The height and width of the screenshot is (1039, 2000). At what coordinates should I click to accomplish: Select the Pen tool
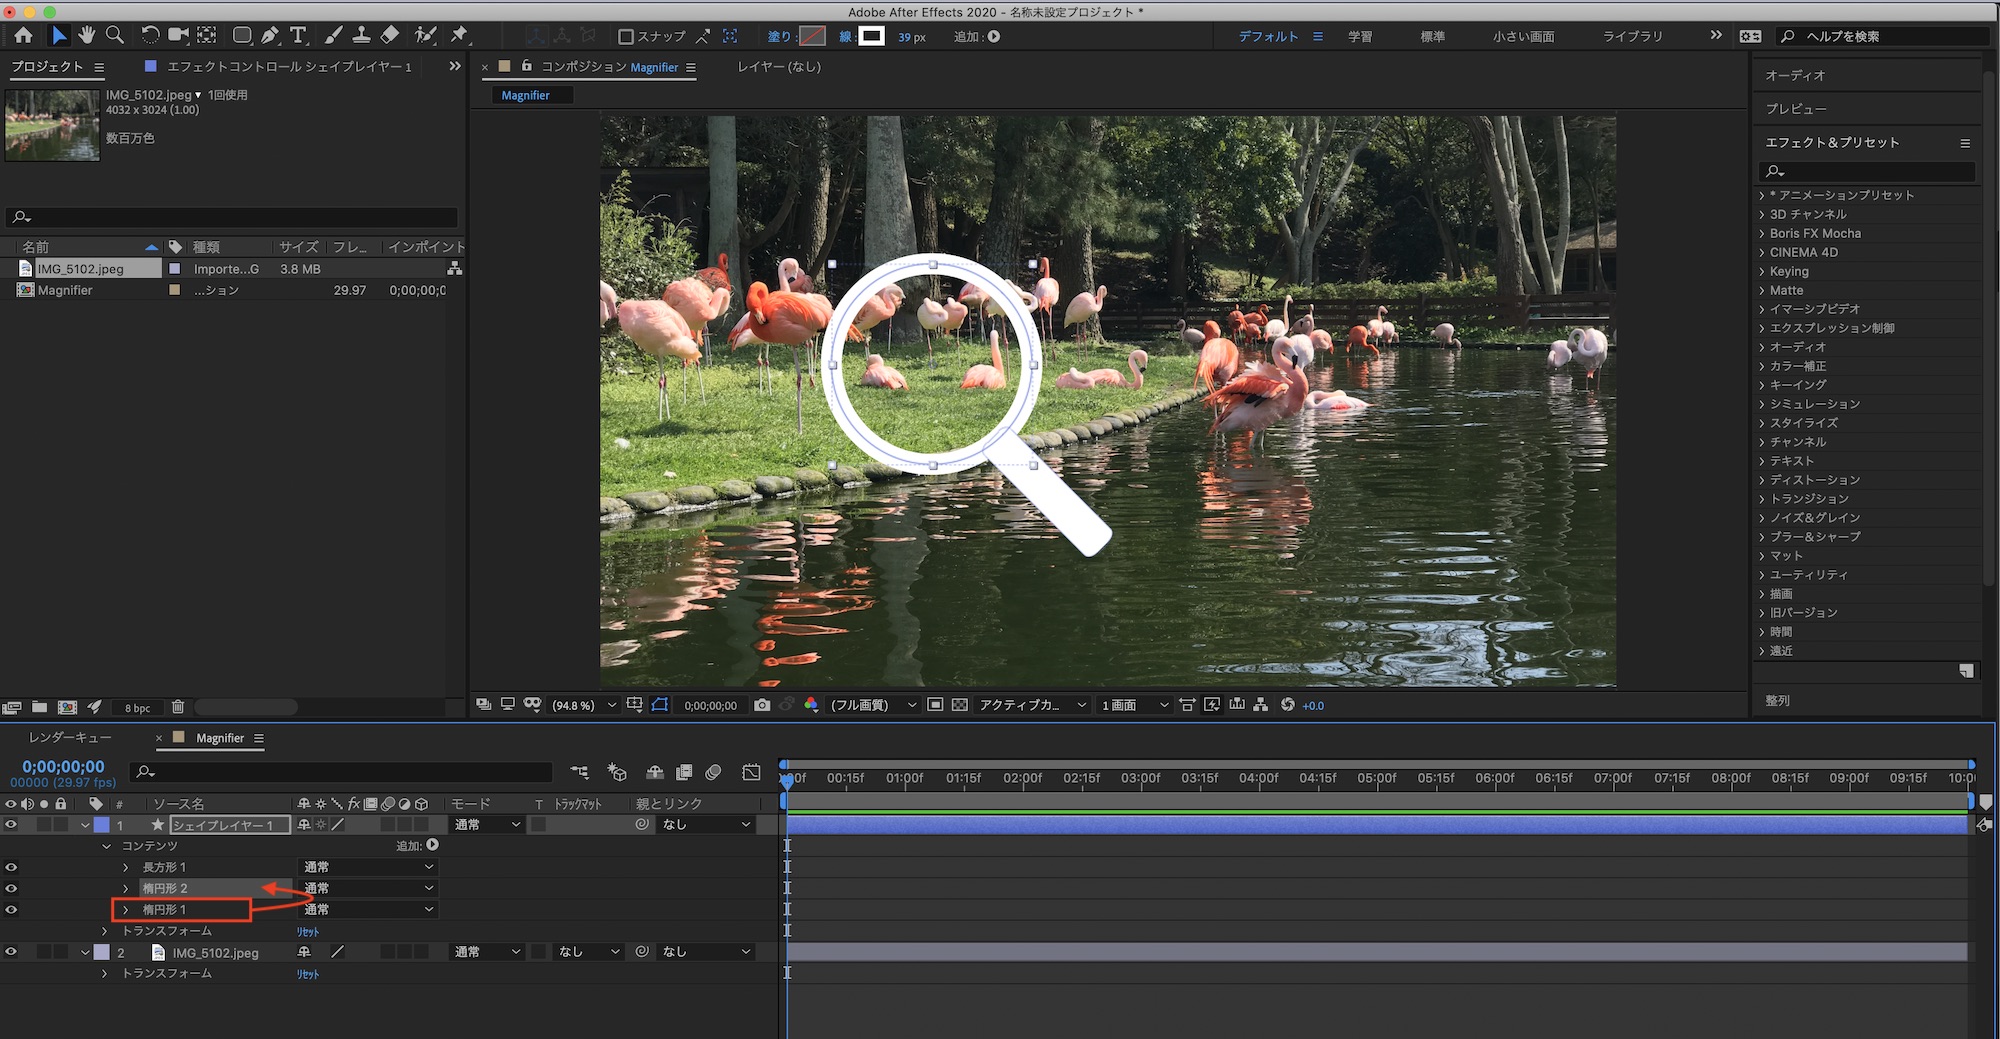pos(270,36)
